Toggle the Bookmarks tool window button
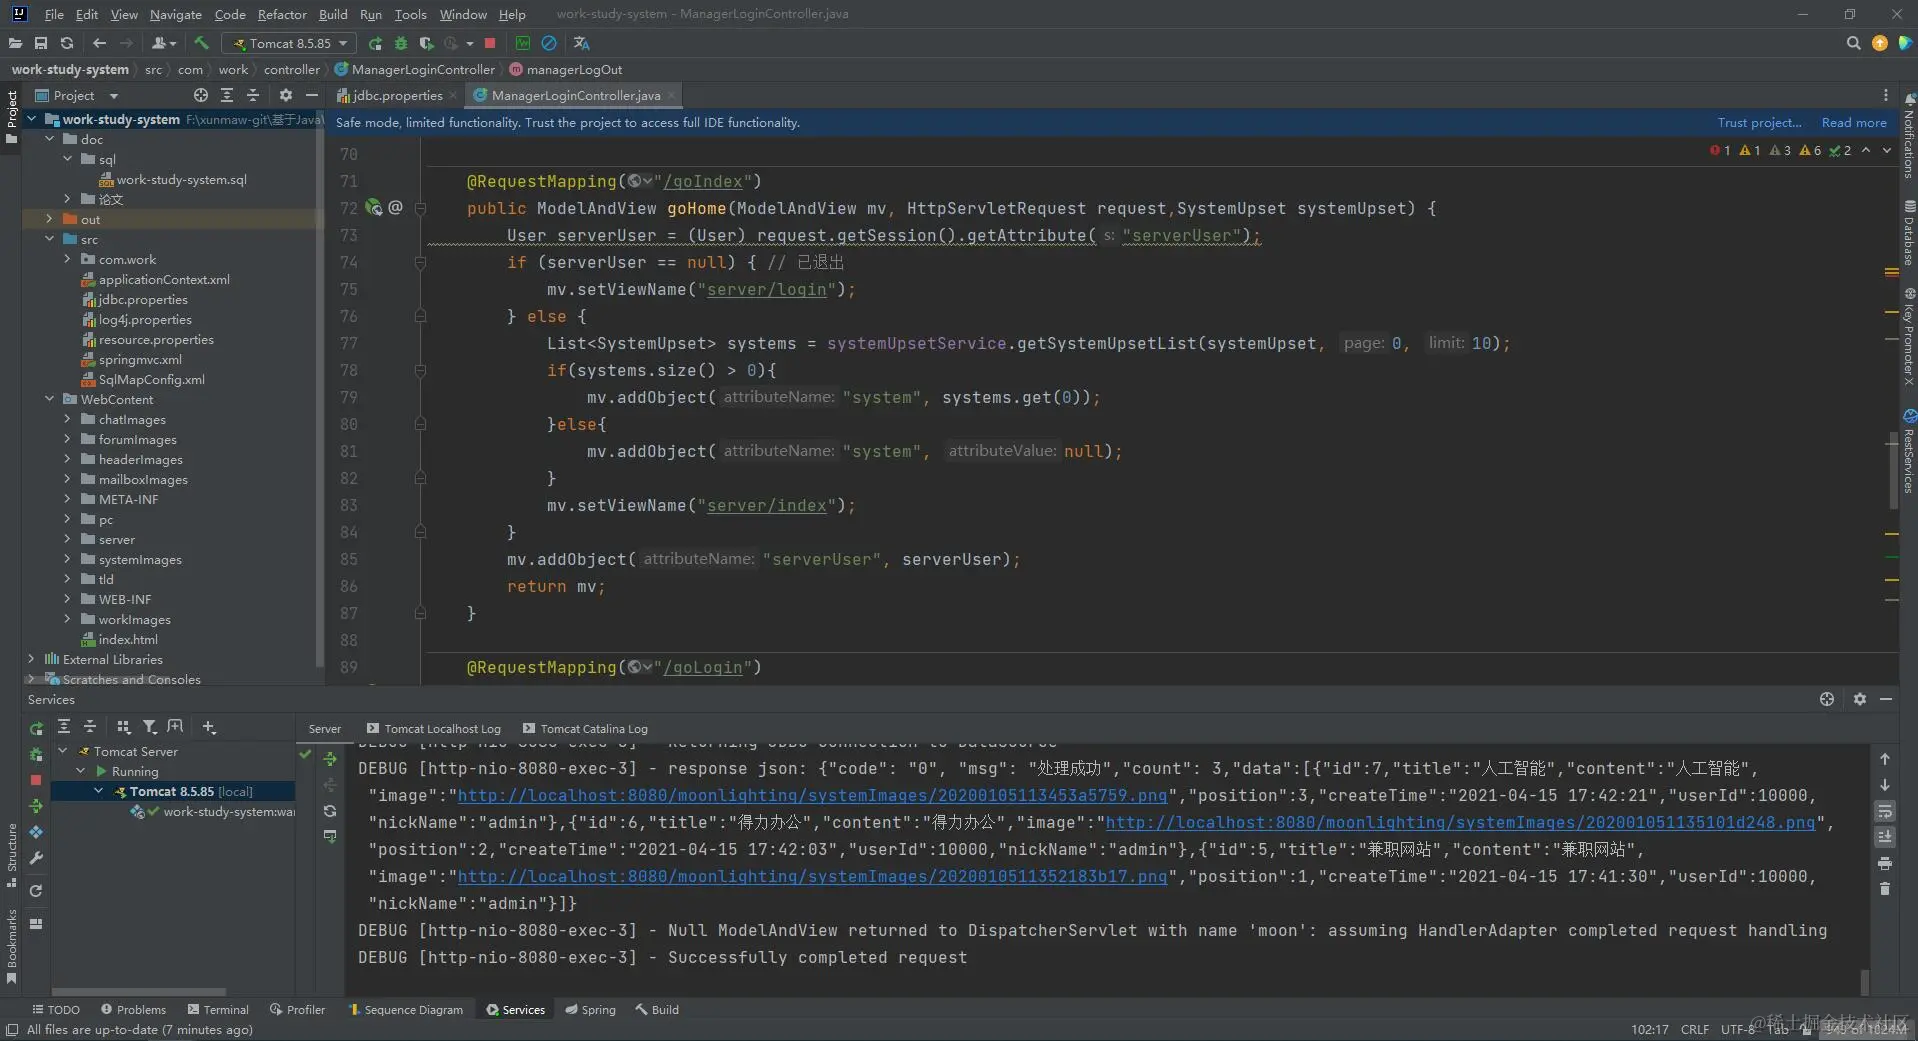The width and height of the screenshot is (1918, 1041). tap(11, 946)
